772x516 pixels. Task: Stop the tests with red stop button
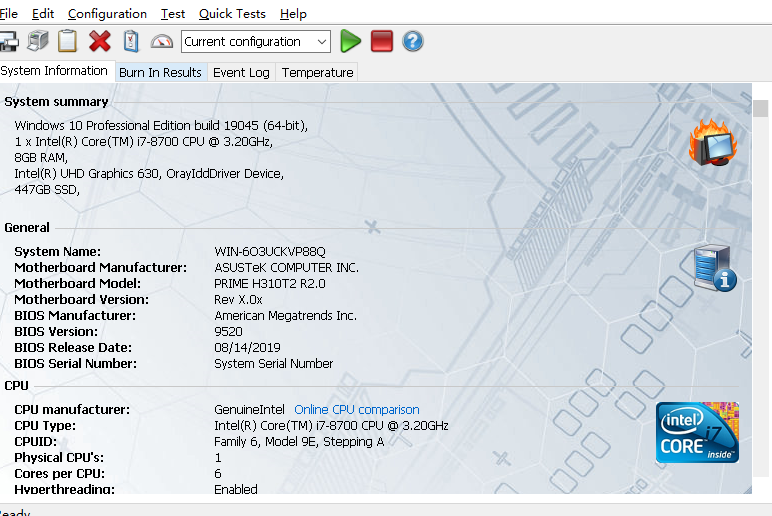pyautogui.click(x=382, y=41)
